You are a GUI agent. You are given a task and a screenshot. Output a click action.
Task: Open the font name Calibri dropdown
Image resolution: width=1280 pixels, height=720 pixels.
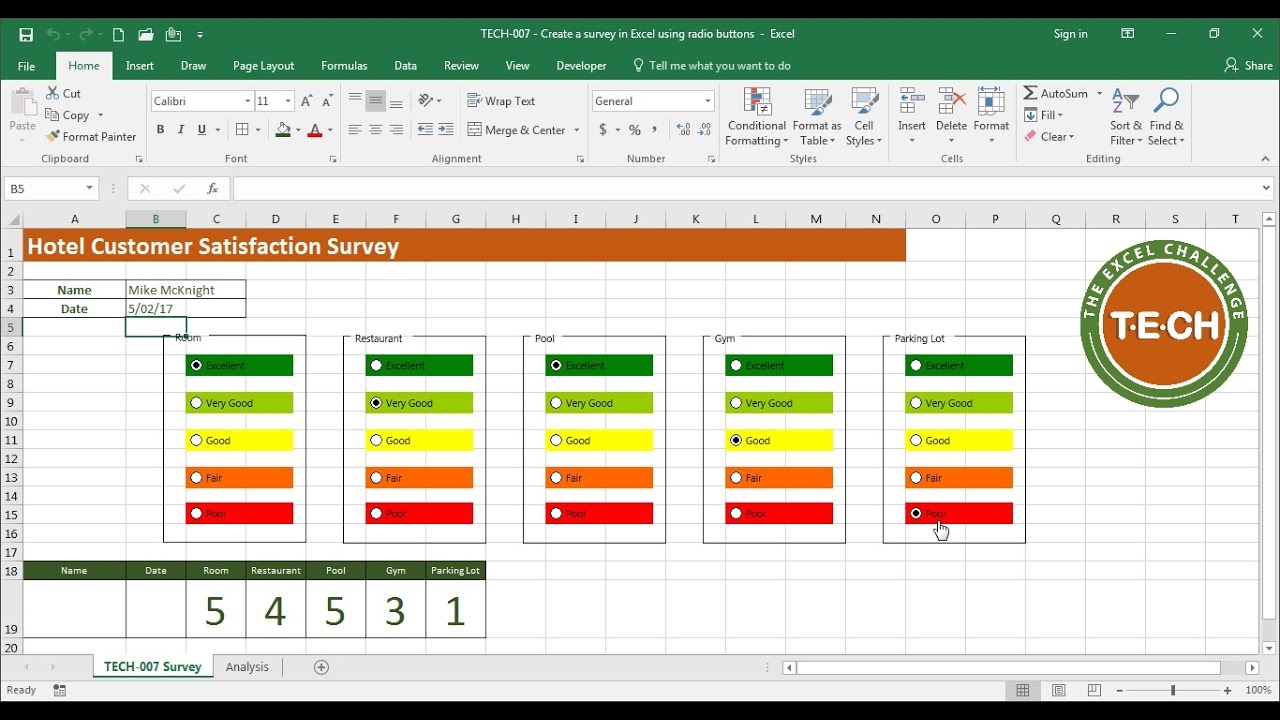pyautogui.click(x=248, y=101)
